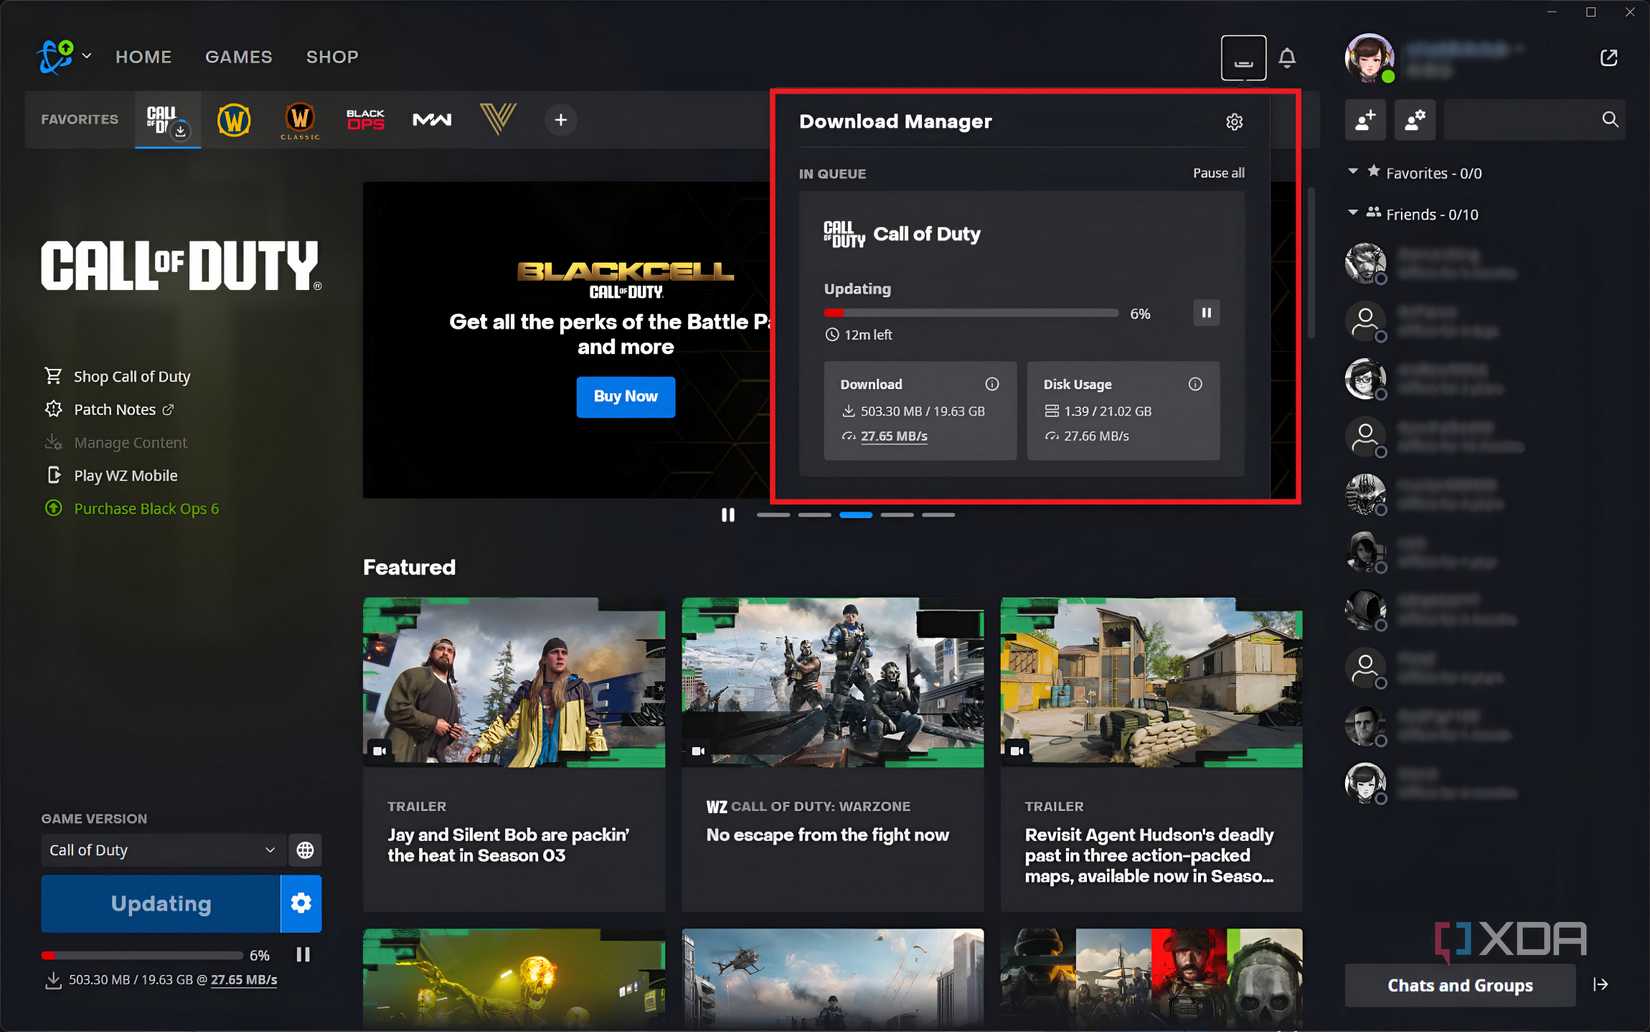Click Buy Now on the BlackCell banner
This screenshot has width=1650, height=1032.
click(x=625, y=396)
